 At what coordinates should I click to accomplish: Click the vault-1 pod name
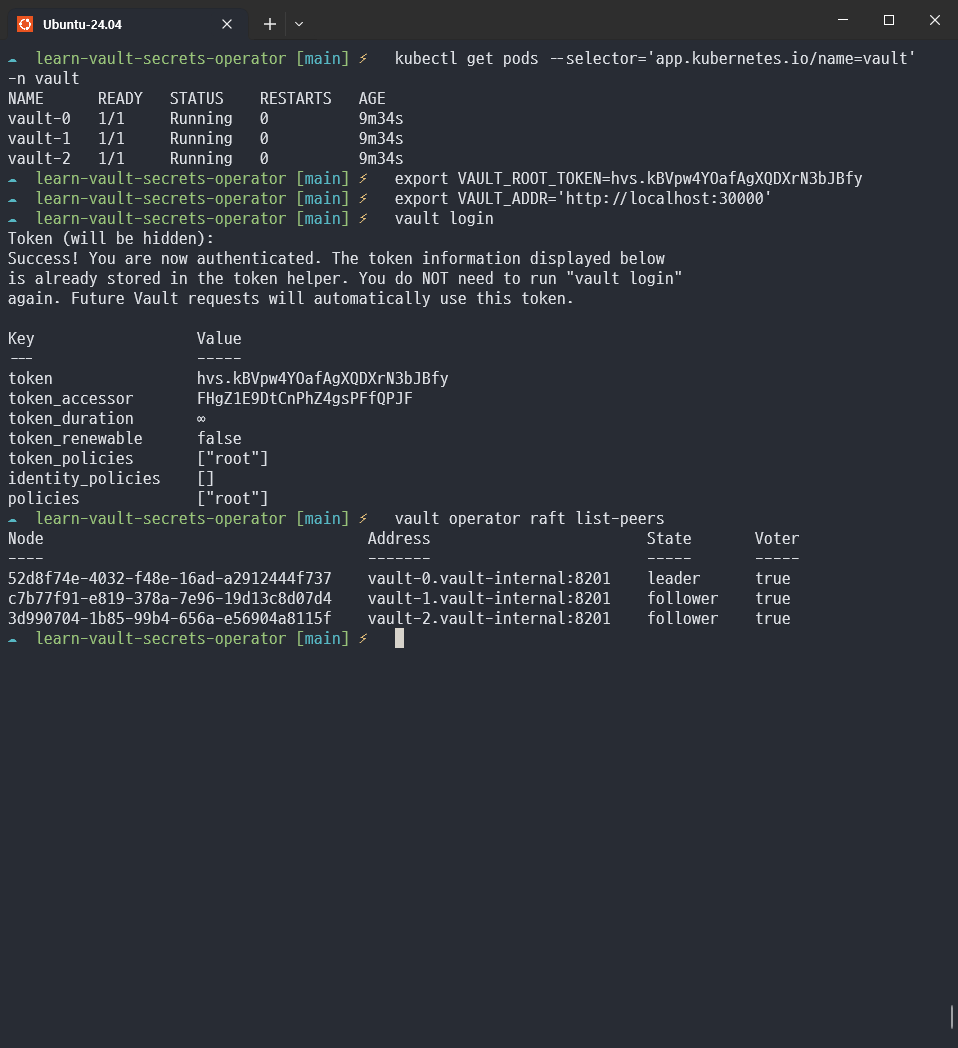coord(39,138)
